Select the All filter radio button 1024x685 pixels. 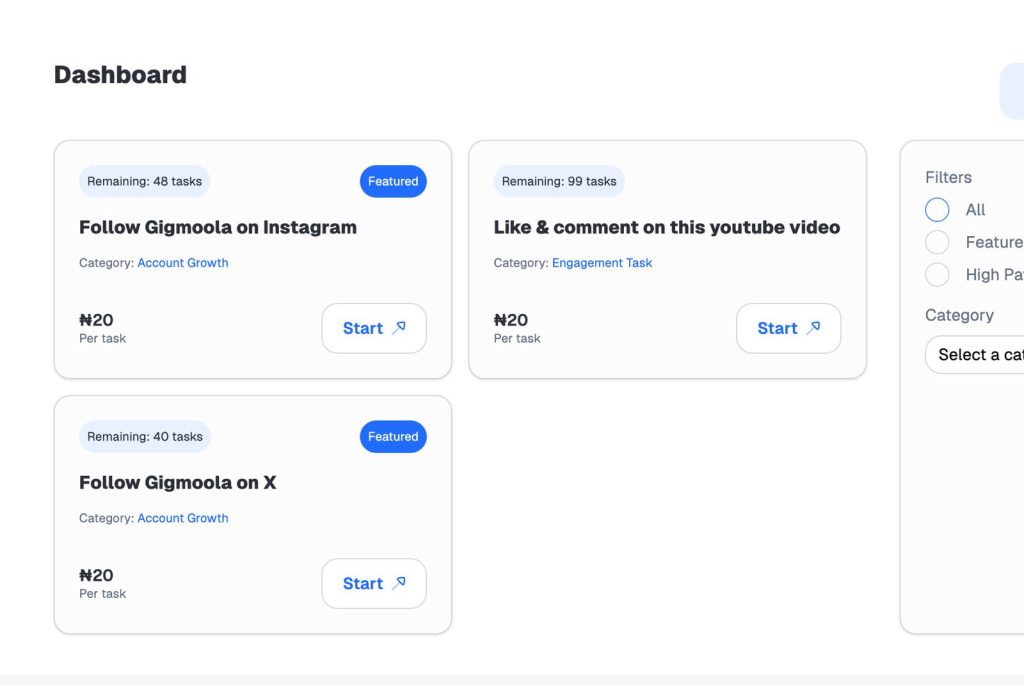coord(937,210)
